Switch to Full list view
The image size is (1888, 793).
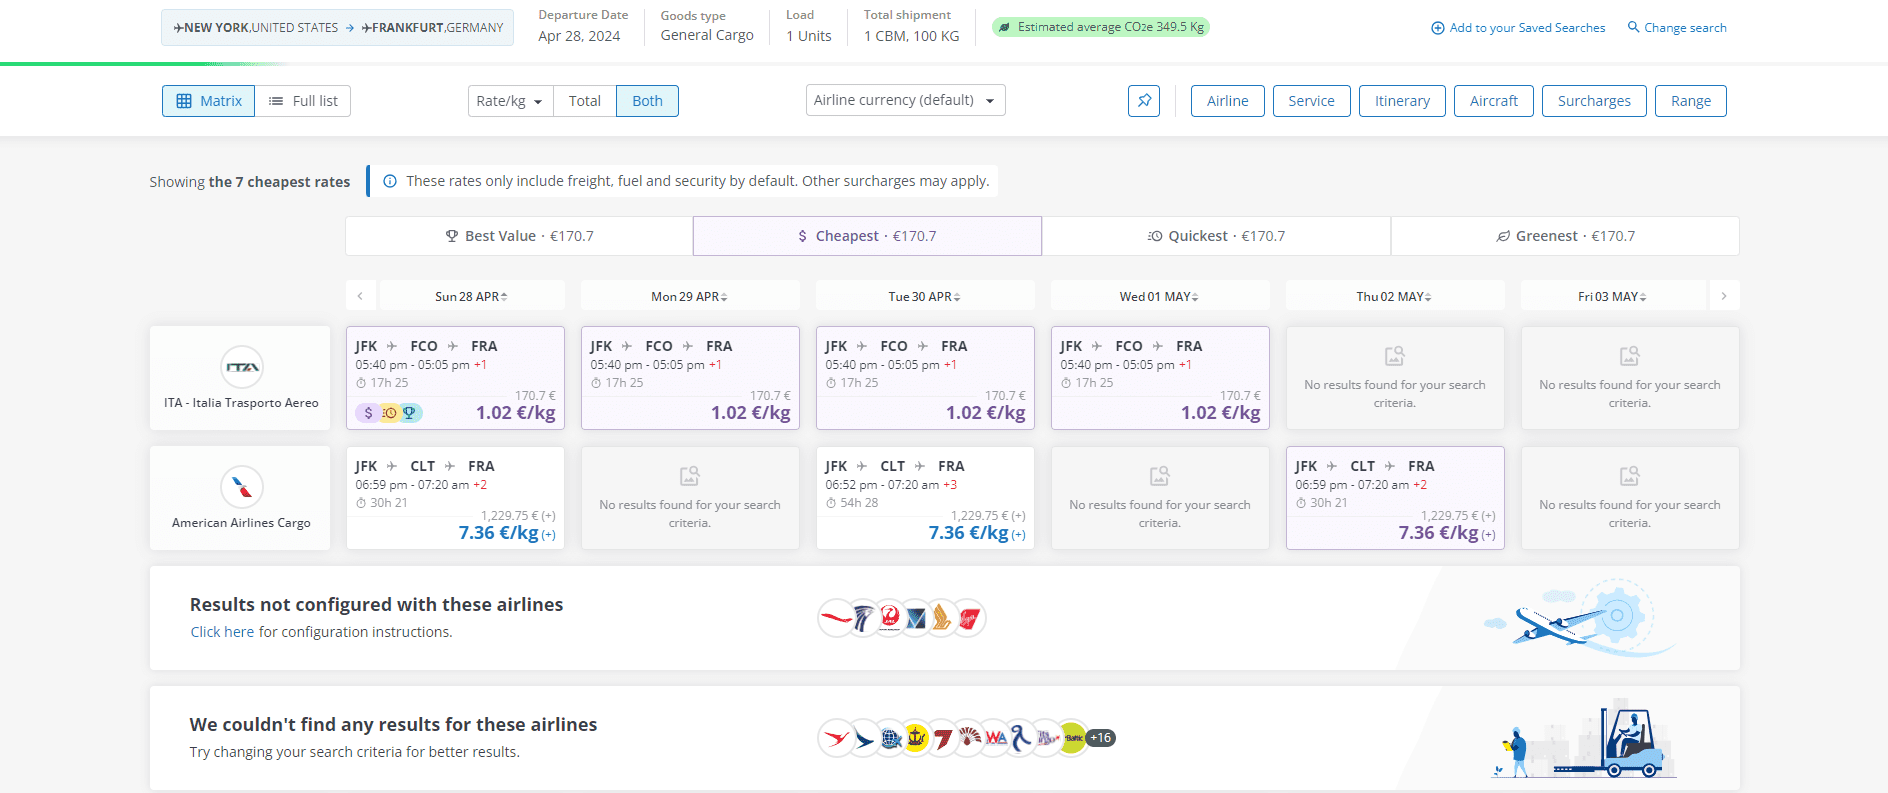(x=303, y=101)
